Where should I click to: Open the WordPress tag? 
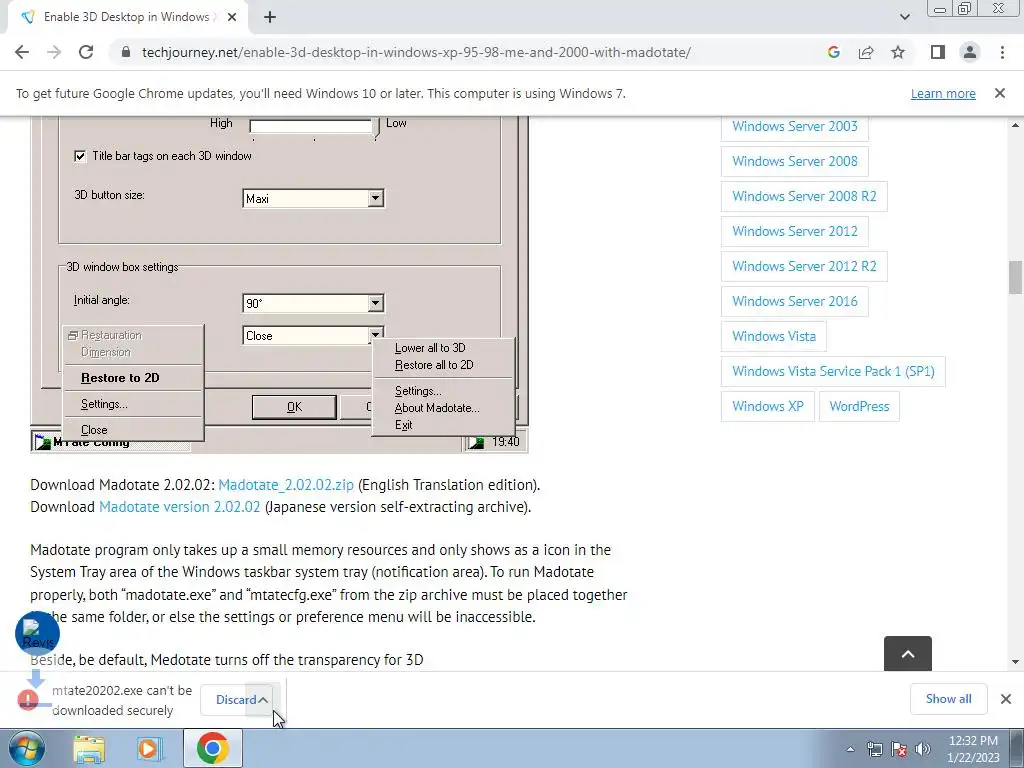pyautogui.click(x=859, y=406)
